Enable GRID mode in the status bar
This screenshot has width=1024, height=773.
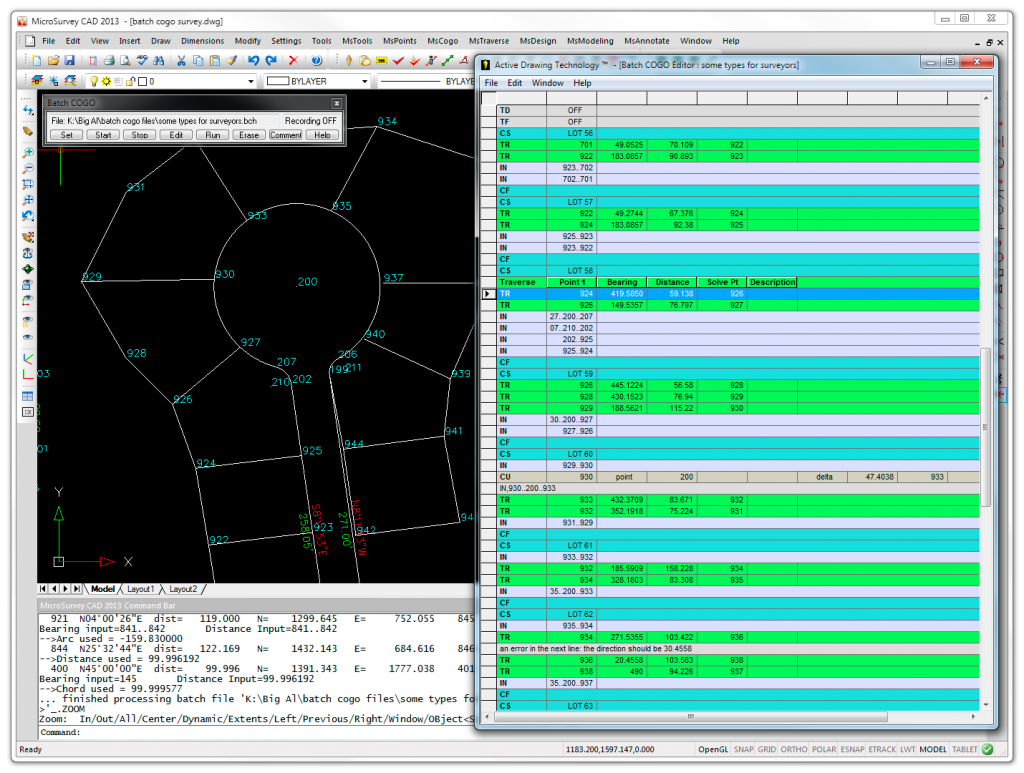point(766,749)
